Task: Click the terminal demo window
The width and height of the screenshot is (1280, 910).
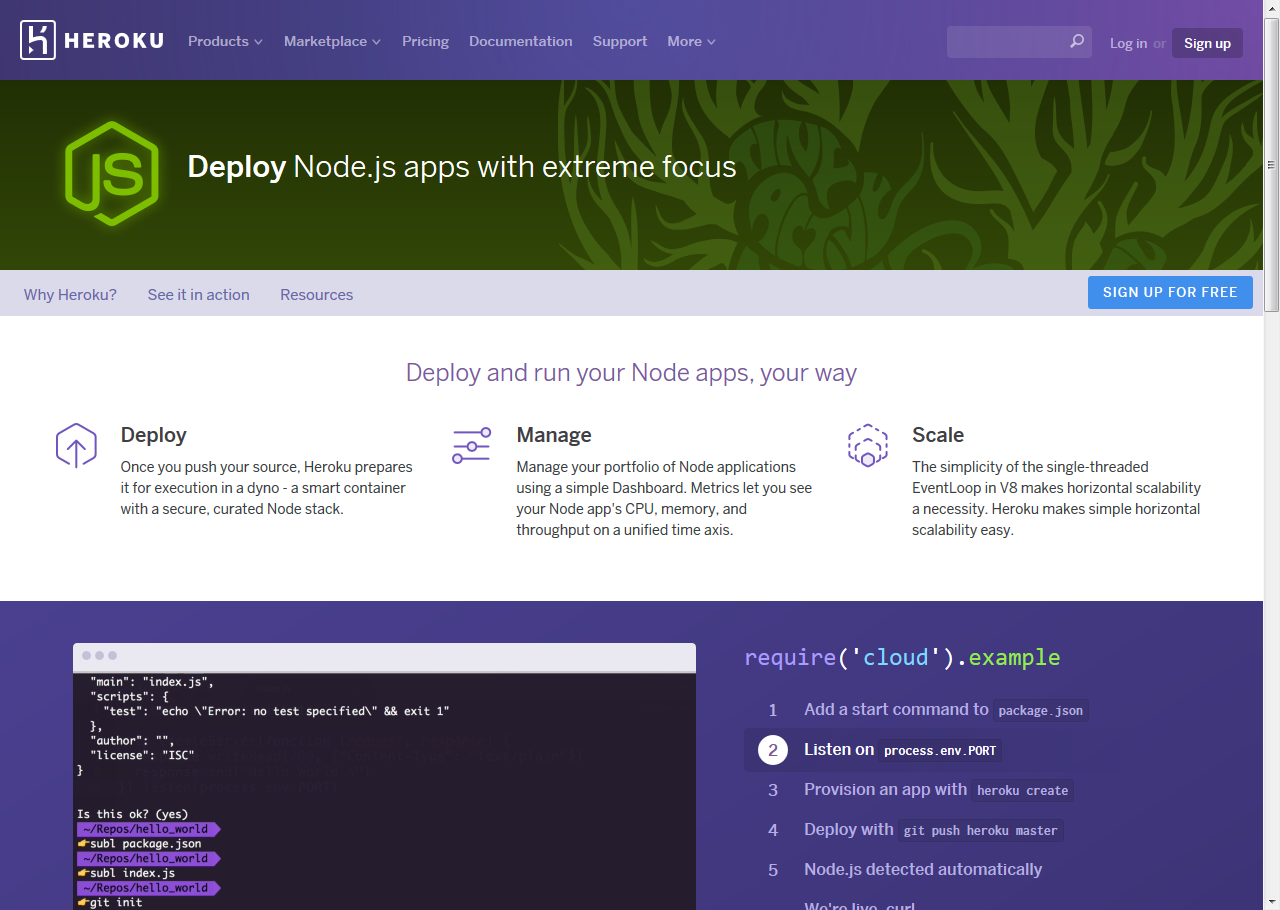Action: point(384,776)
